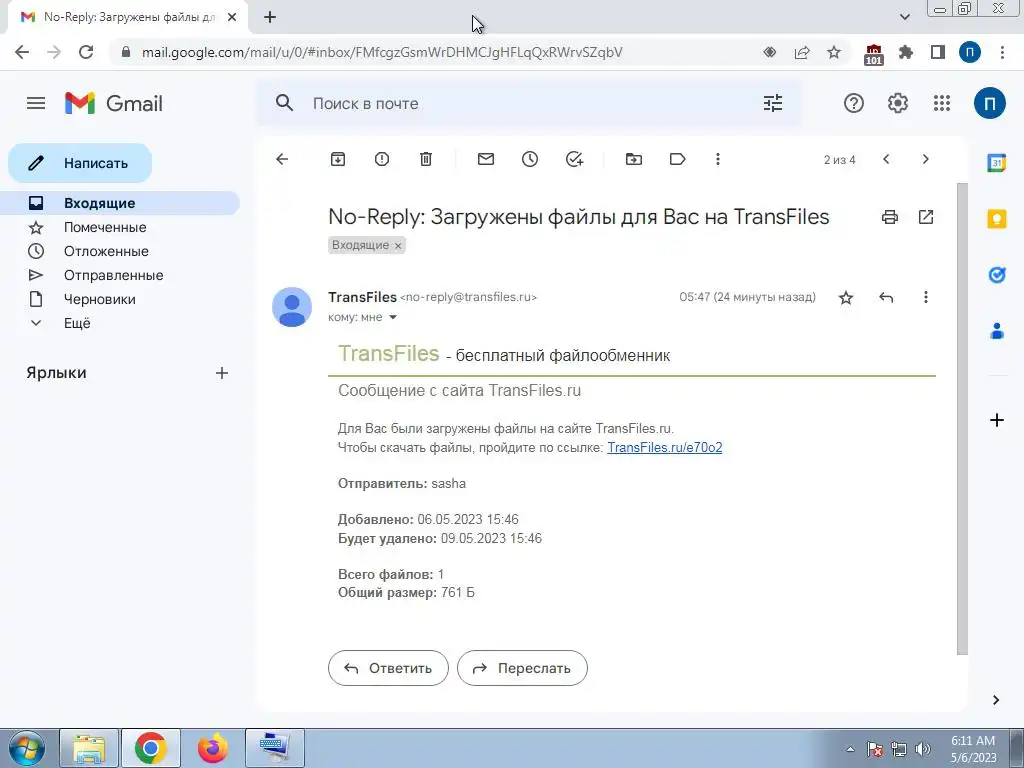Open Chrome extensions puzzle icon
The height and width of the screenshot is (768, 1024).
906,52
